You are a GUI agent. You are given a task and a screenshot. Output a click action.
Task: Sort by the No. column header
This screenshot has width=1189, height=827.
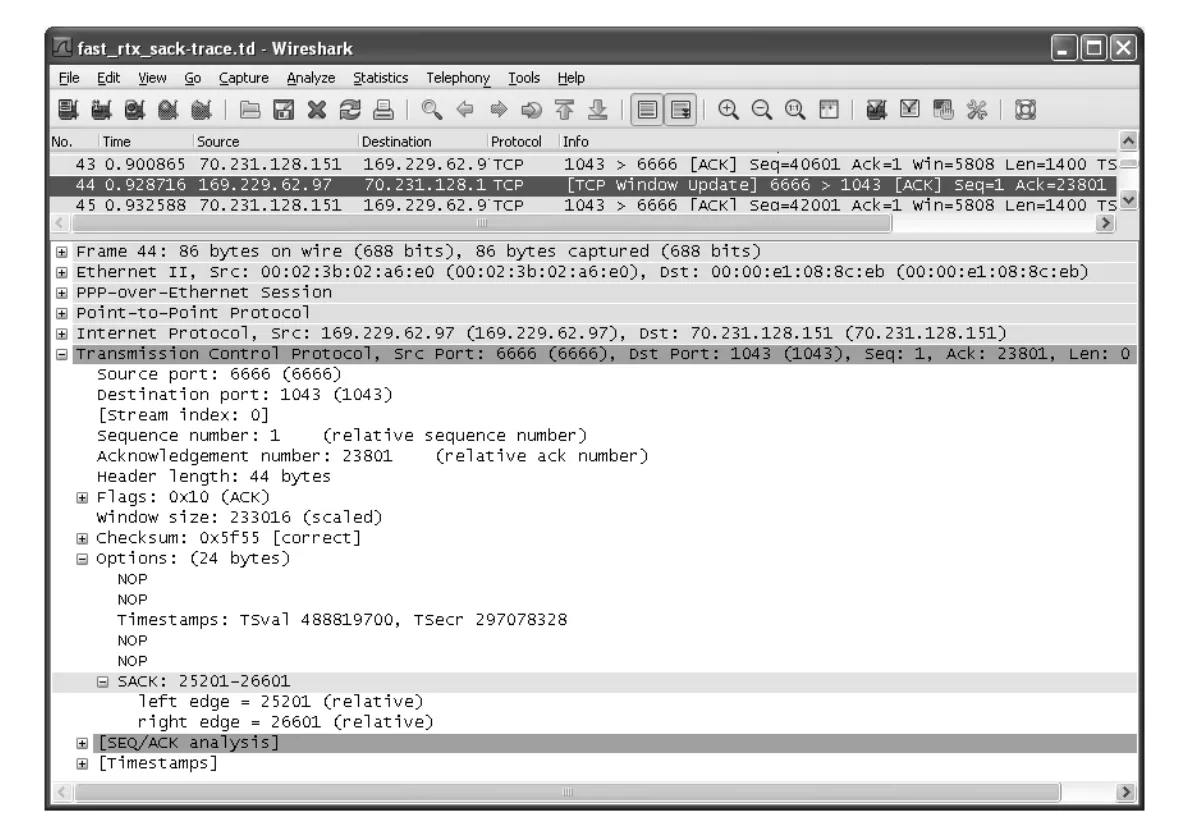(x=74, y=142)
